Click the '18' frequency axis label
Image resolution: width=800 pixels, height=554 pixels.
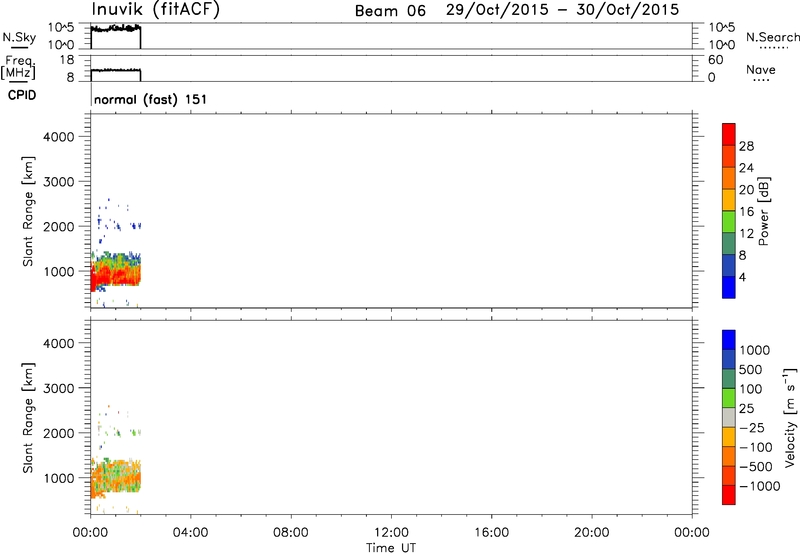click(x=67, y=60)
